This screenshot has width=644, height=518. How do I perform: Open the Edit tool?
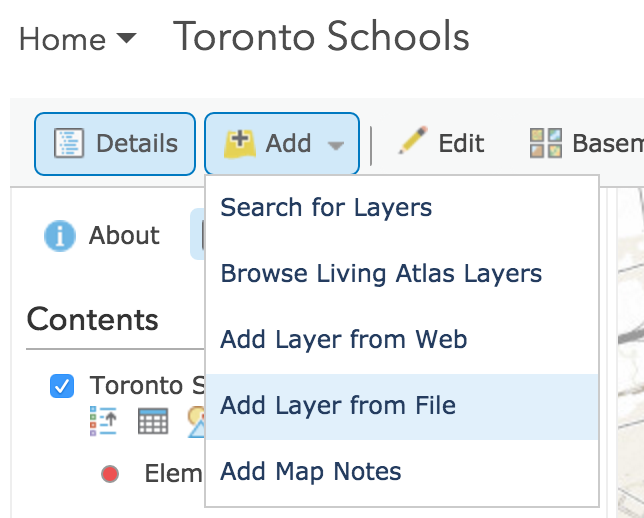click(x=441, y=142)
